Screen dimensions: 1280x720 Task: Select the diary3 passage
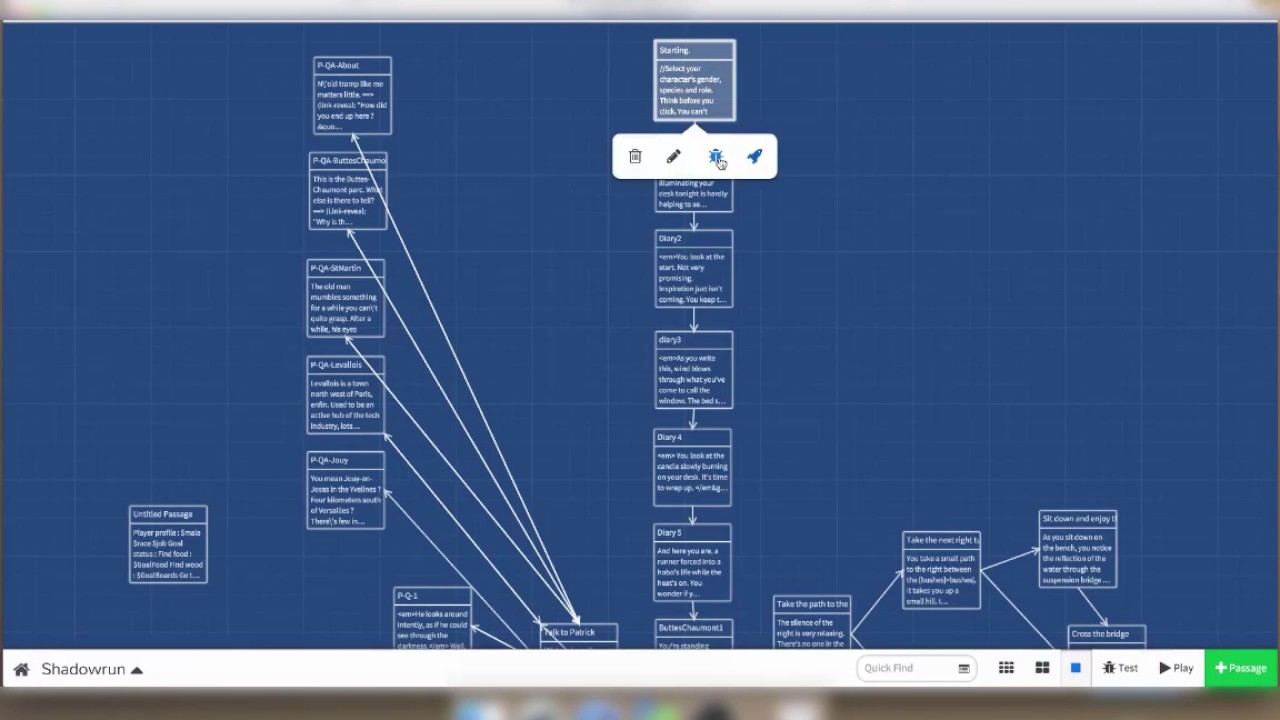(694, 370)
